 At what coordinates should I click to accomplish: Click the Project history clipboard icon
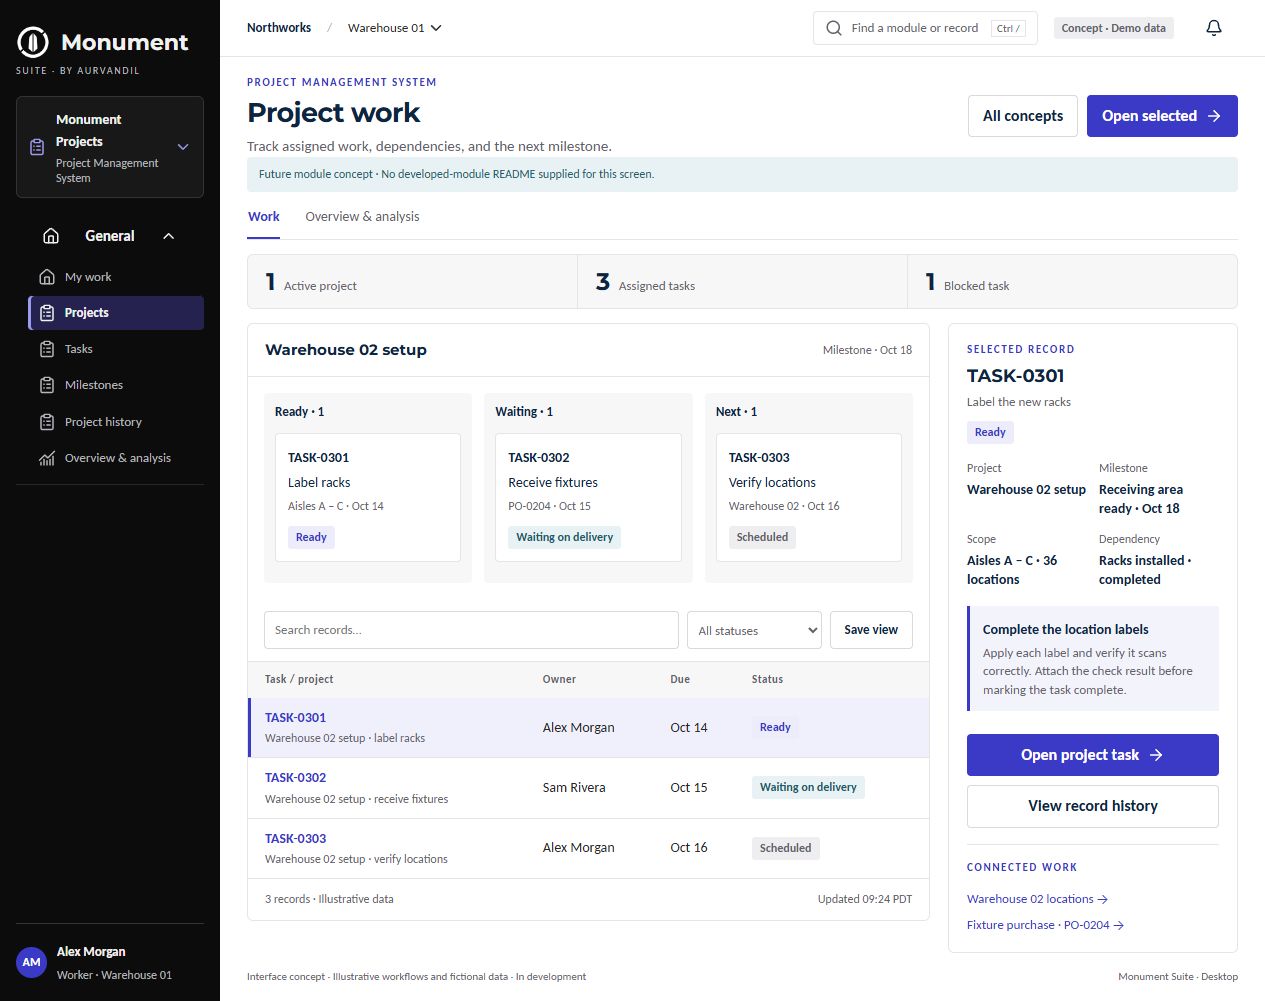47,422
